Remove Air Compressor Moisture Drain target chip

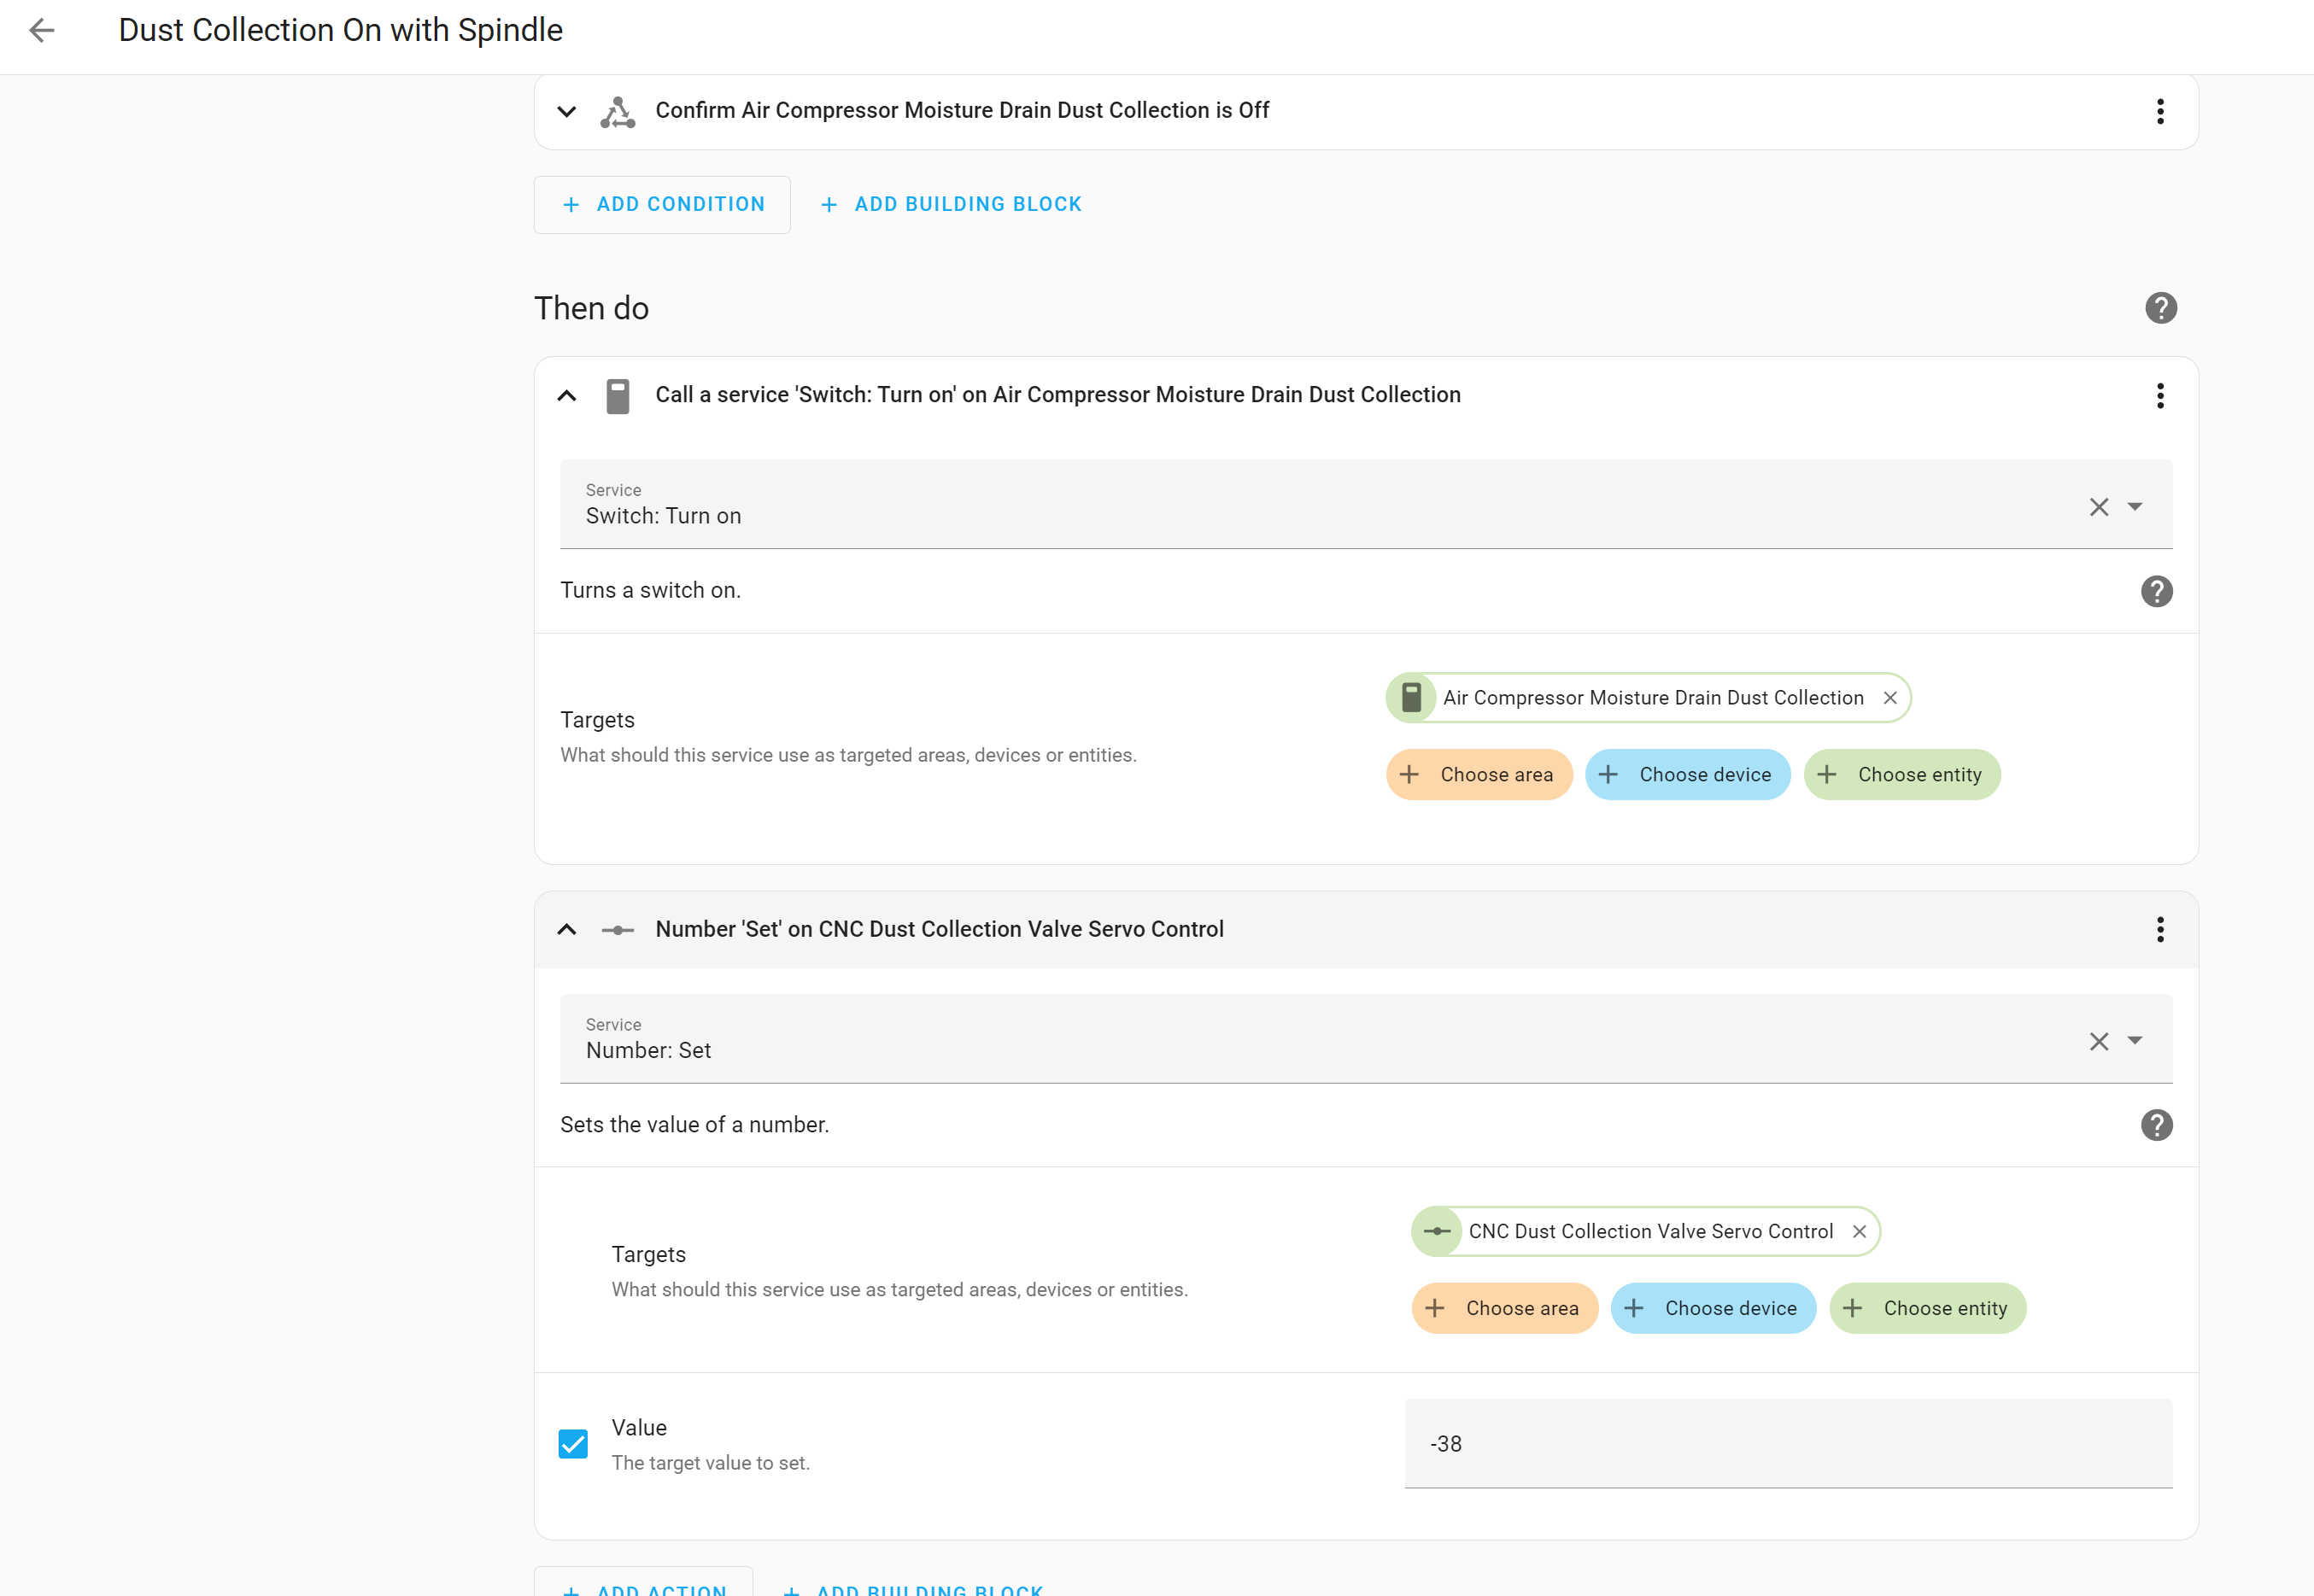click(1889, 698)
